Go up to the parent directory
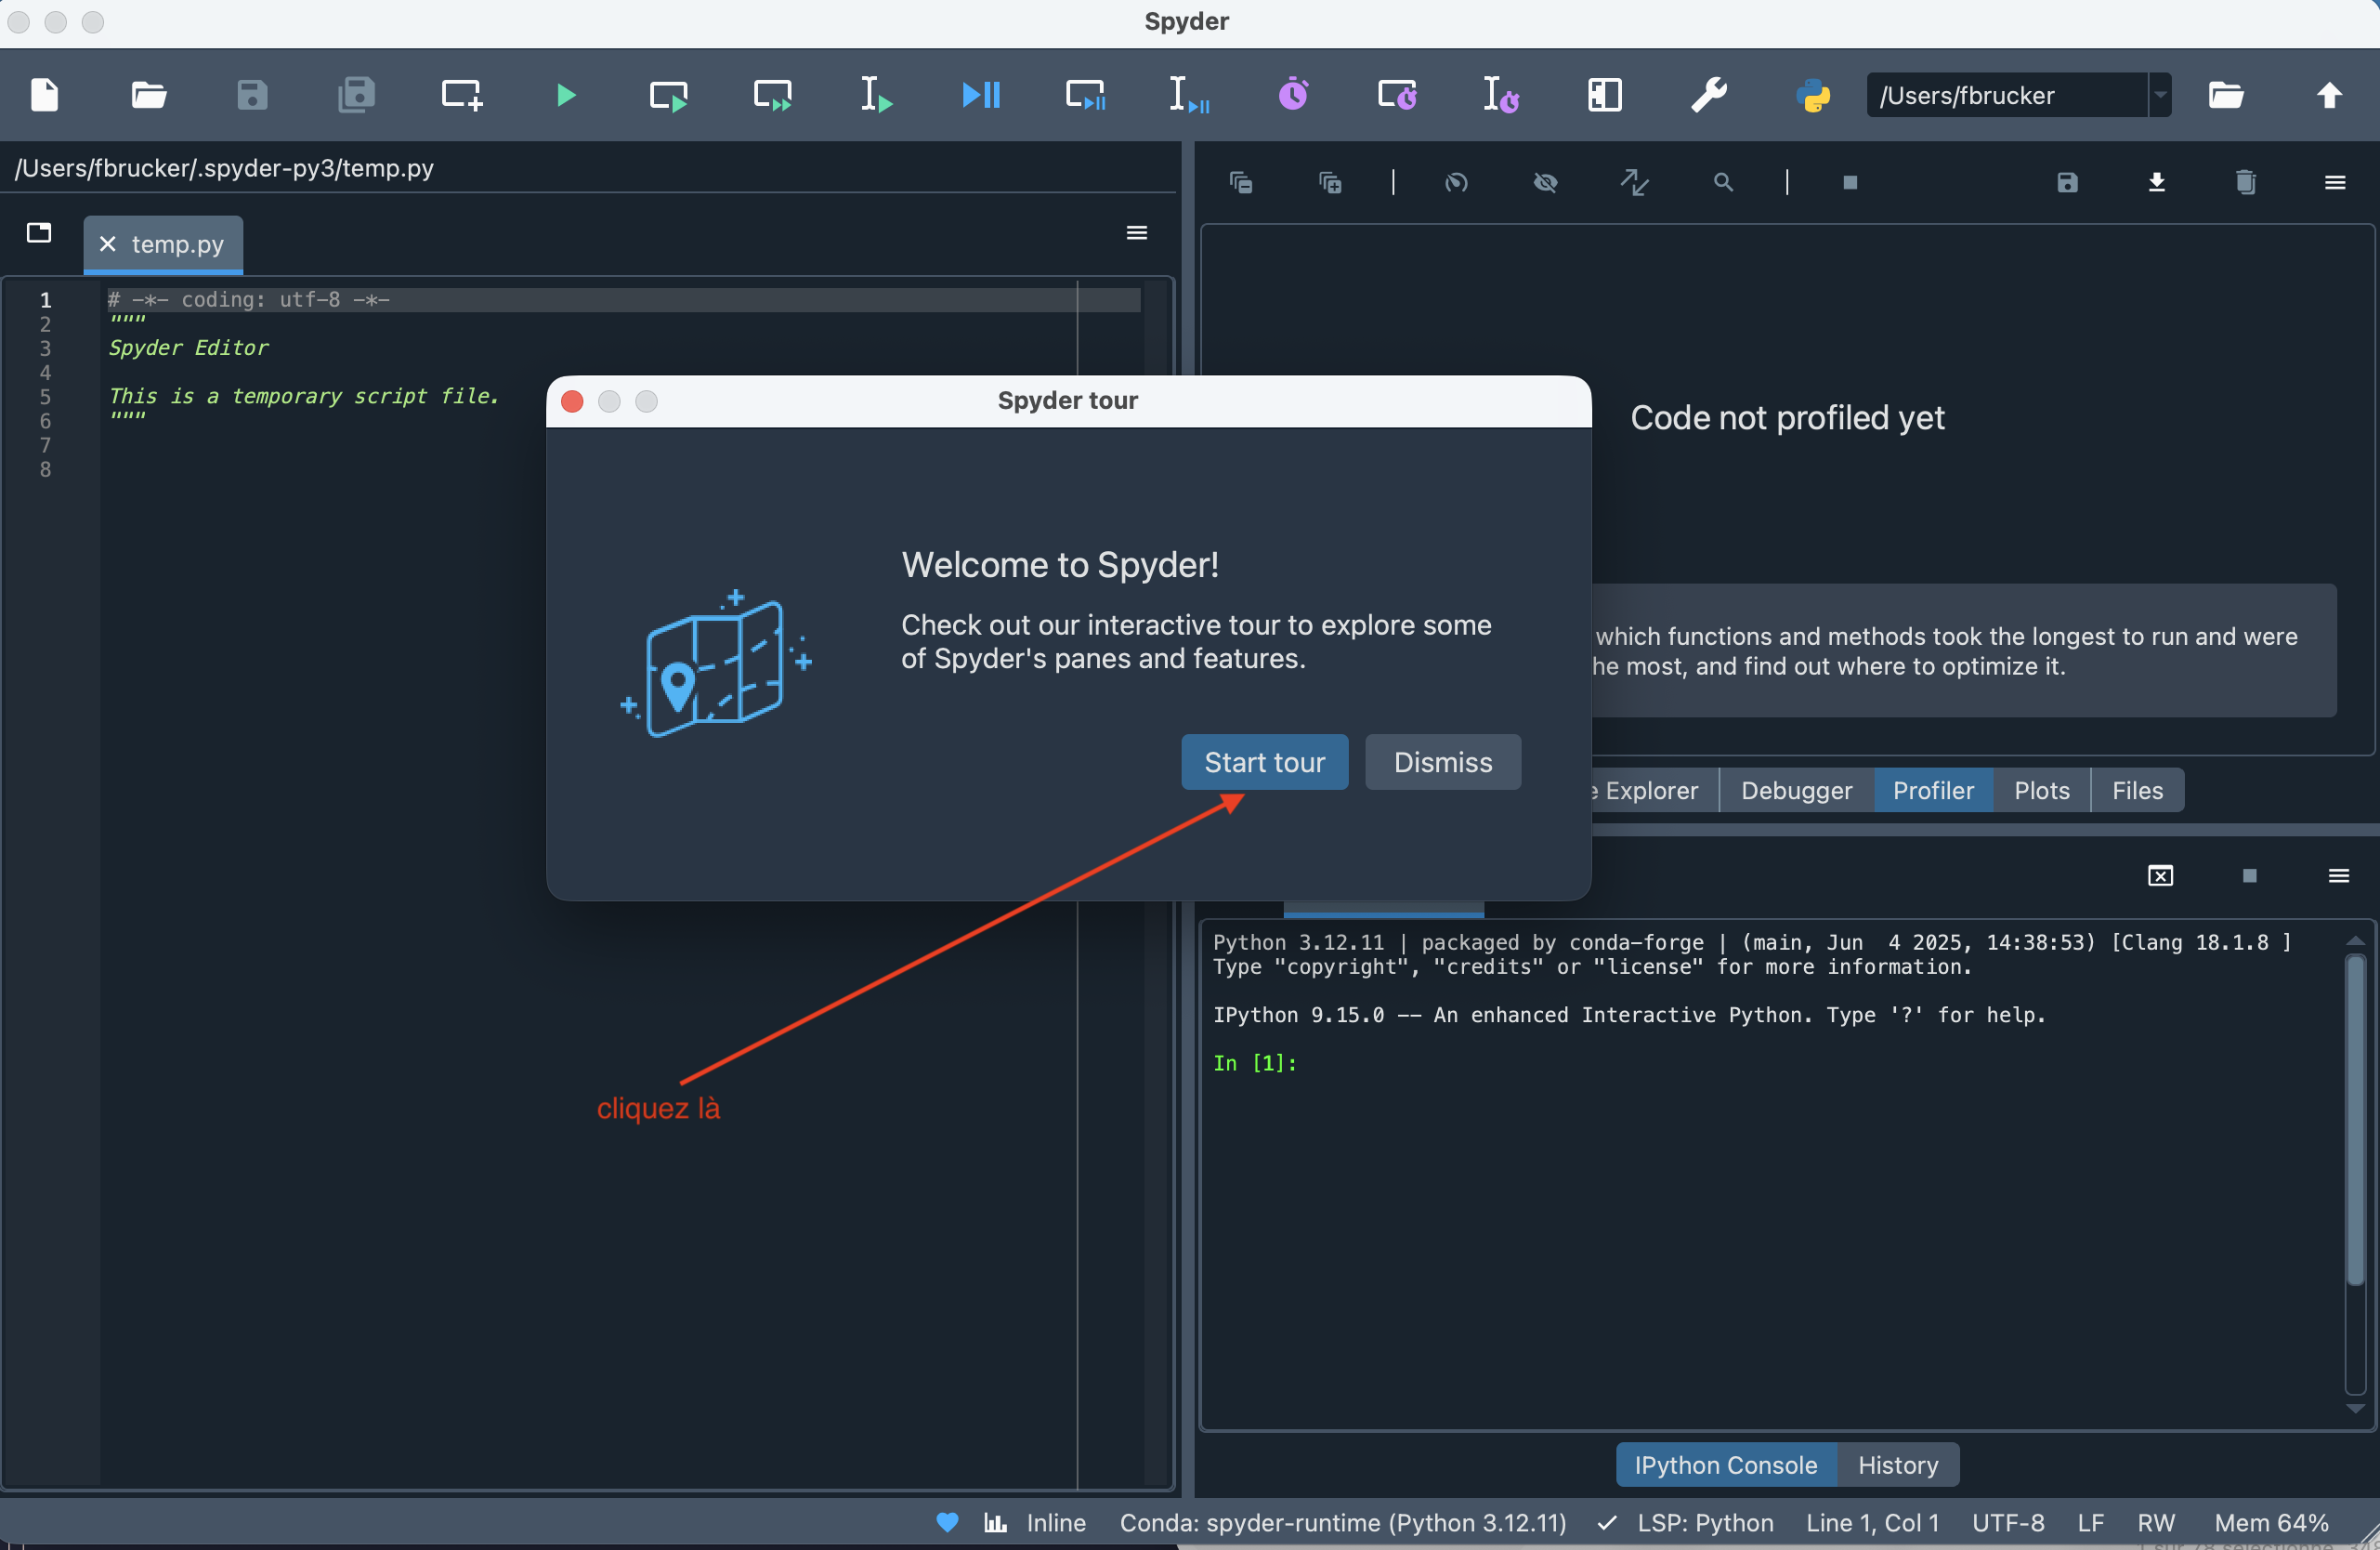This screenshot has height=1550, width=2380. pos(2330,95)
